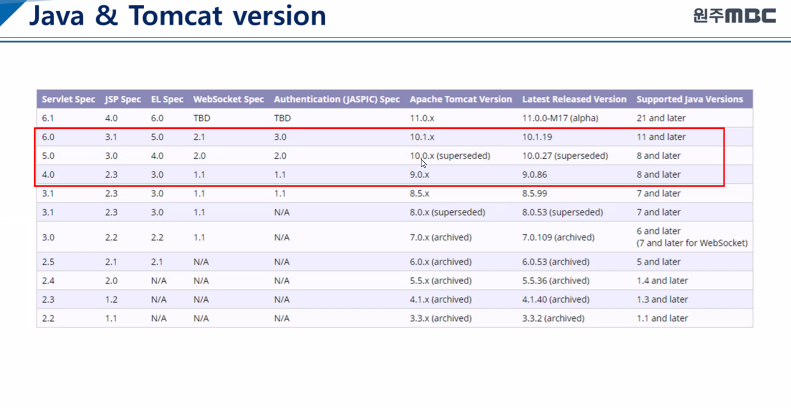Click '8 and later' in the 10.0.x row

658,156
